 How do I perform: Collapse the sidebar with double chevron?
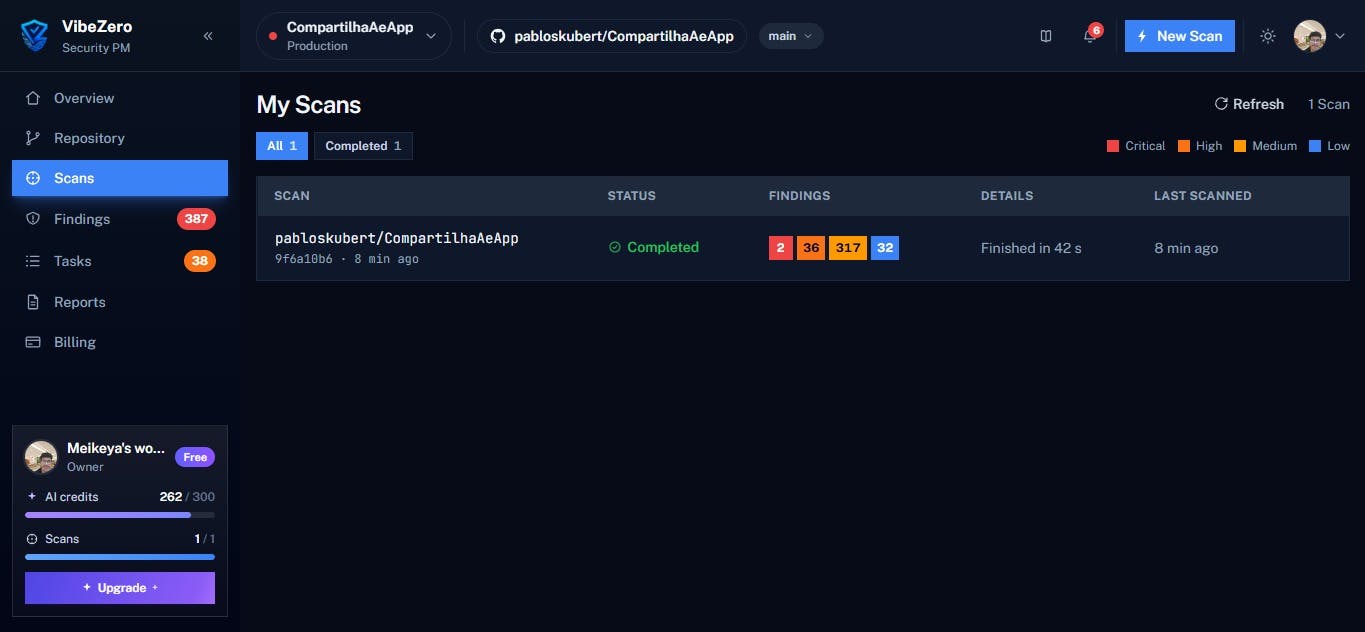point(208,36)
